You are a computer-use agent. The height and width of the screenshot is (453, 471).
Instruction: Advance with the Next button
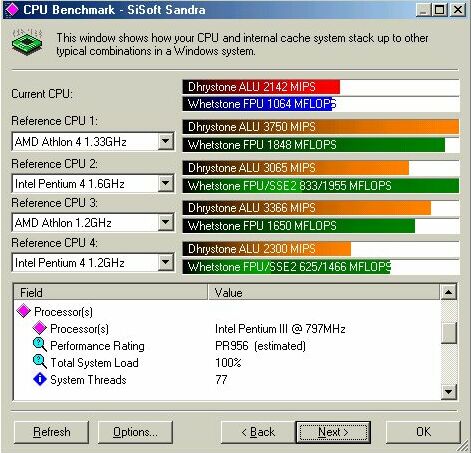[x=333, y=432]
